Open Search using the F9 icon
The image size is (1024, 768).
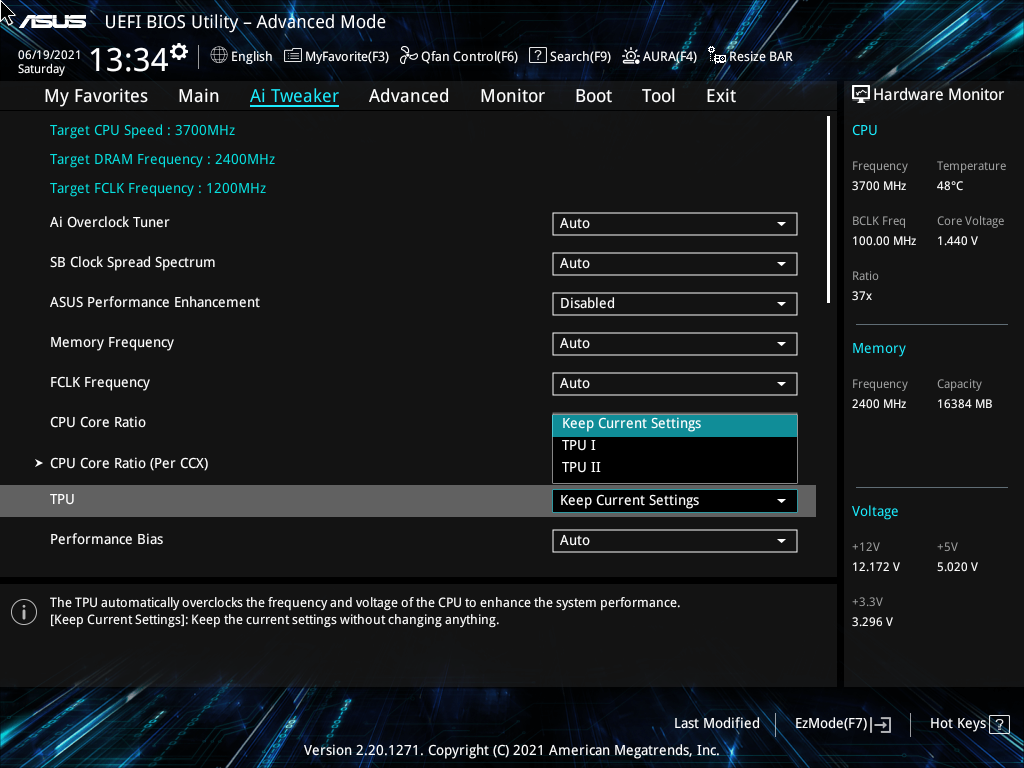[537, 56]
